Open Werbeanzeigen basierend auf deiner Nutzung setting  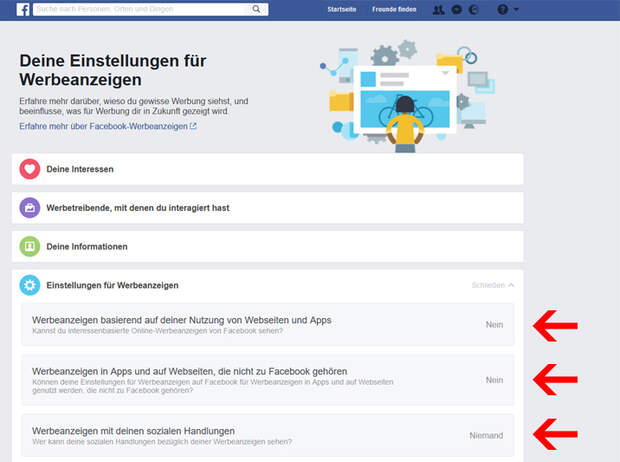pos(268,324)
